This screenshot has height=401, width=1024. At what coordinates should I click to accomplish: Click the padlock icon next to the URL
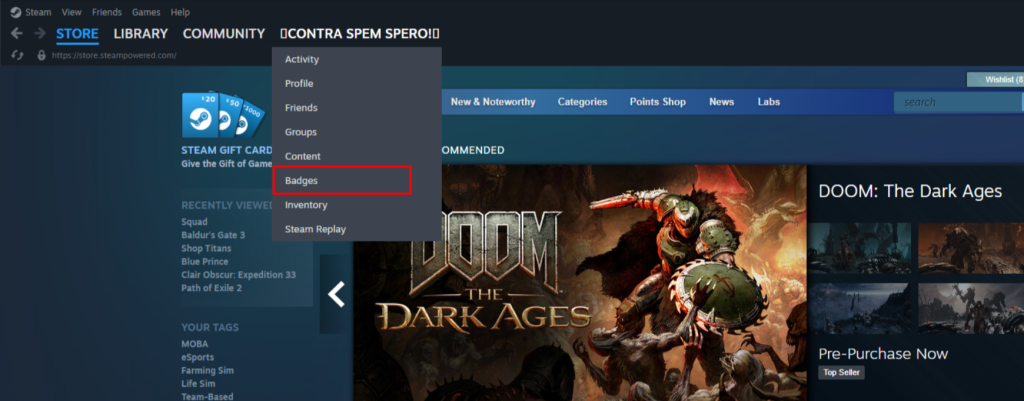(42, 56)
